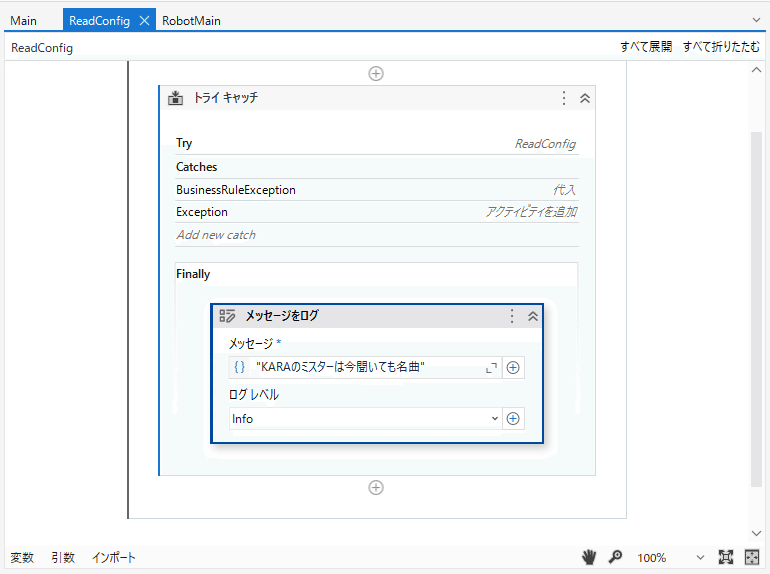The image size is (770, 574).
Task: Click the zoom magnifier icon
Action: [615, 557]
